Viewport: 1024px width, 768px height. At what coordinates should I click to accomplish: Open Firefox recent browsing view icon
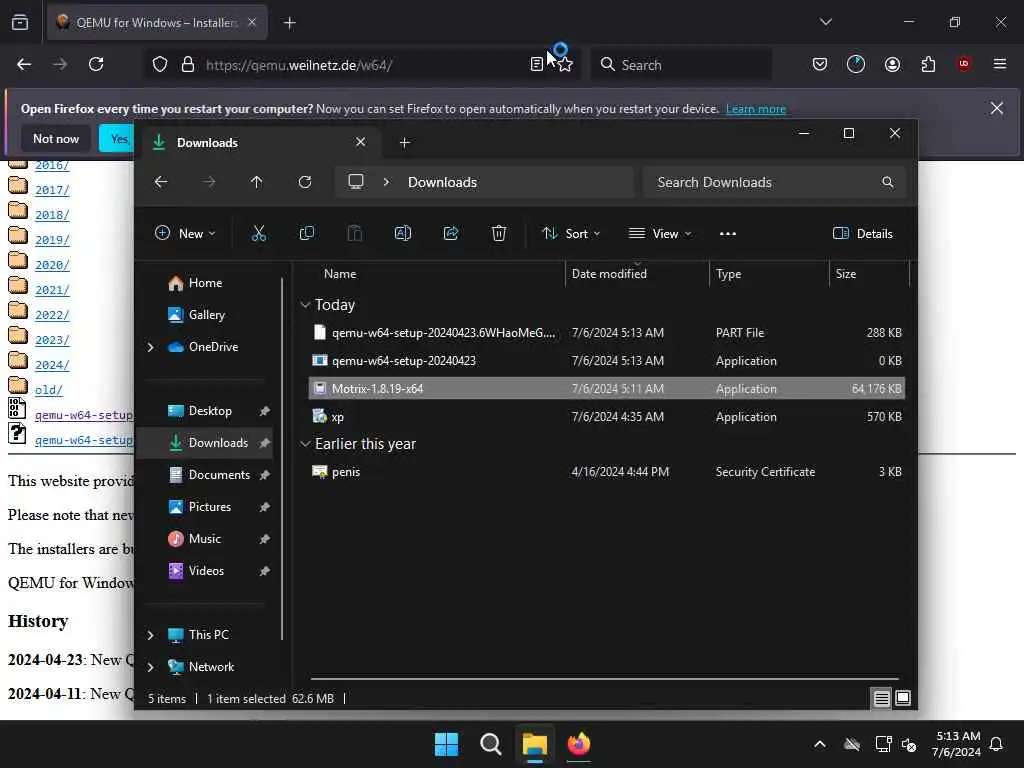pyautogui.click(x=20, y=23)
